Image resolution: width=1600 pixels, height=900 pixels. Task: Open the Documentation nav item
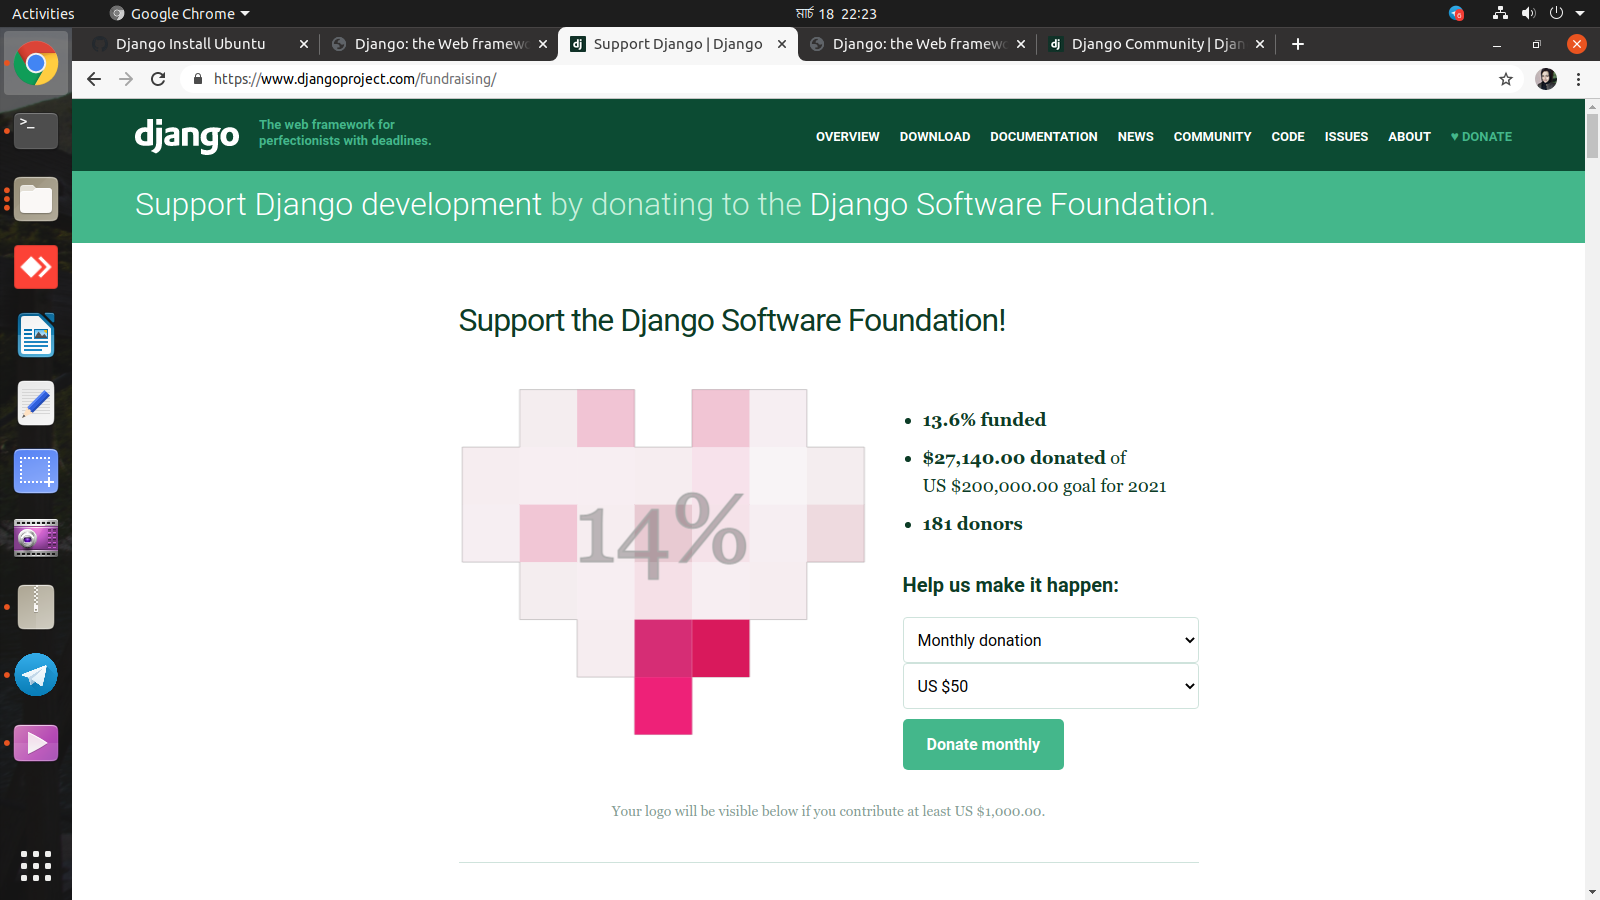click(1044, 137)
